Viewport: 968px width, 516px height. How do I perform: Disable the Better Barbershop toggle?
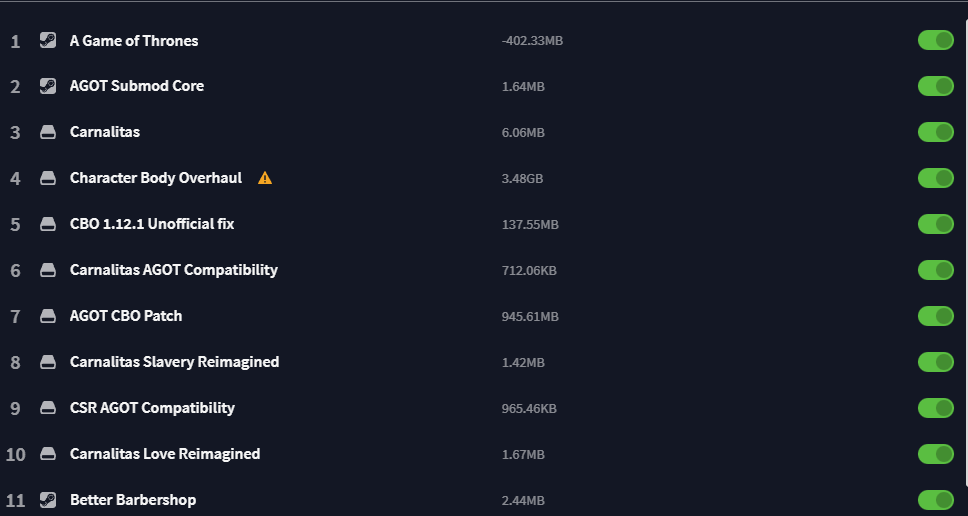pos(936,500)
